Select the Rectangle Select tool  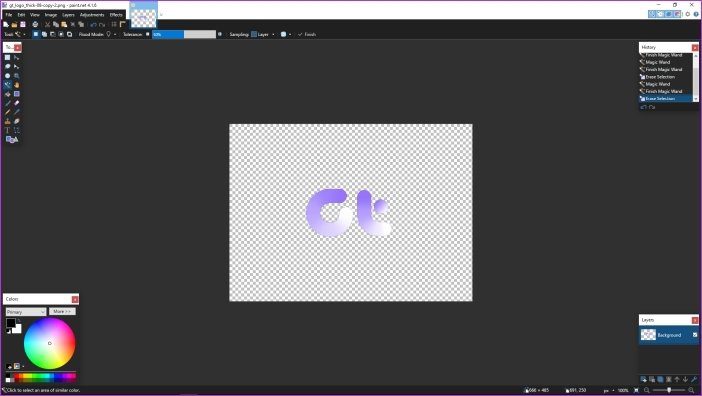7,57
